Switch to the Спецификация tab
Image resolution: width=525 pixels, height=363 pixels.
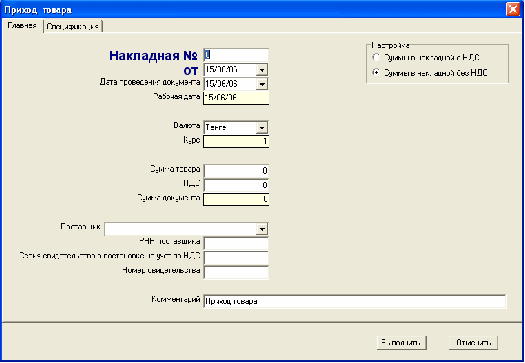coord(73,26)
